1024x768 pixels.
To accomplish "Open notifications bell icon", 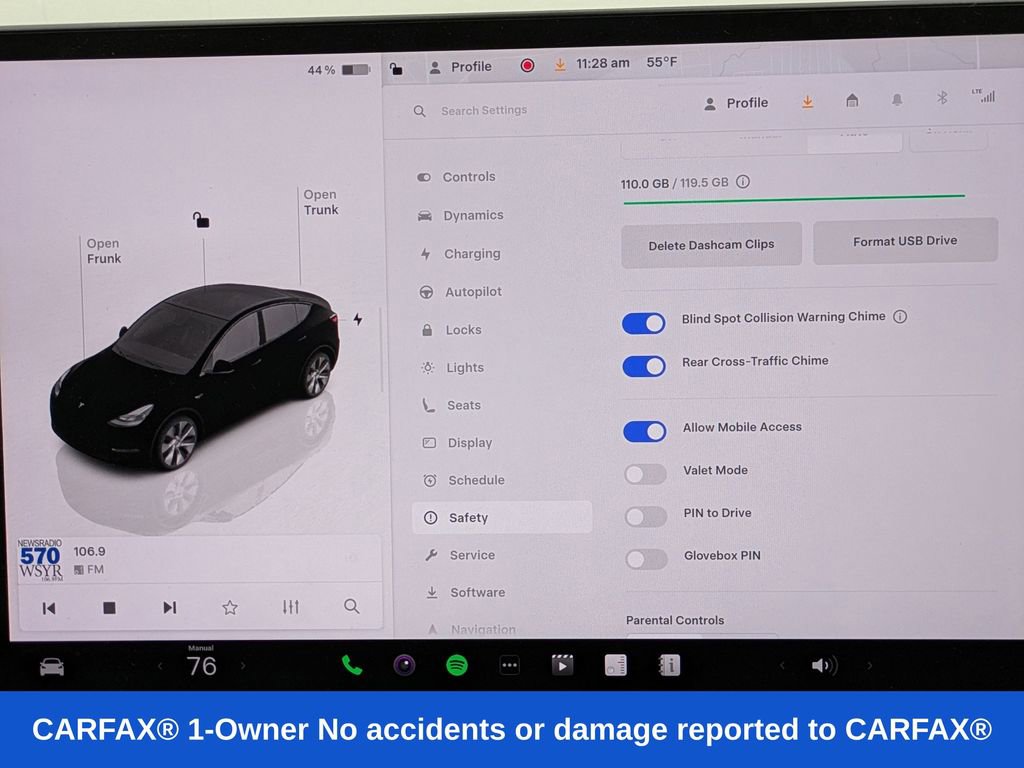I will point(897,99).
